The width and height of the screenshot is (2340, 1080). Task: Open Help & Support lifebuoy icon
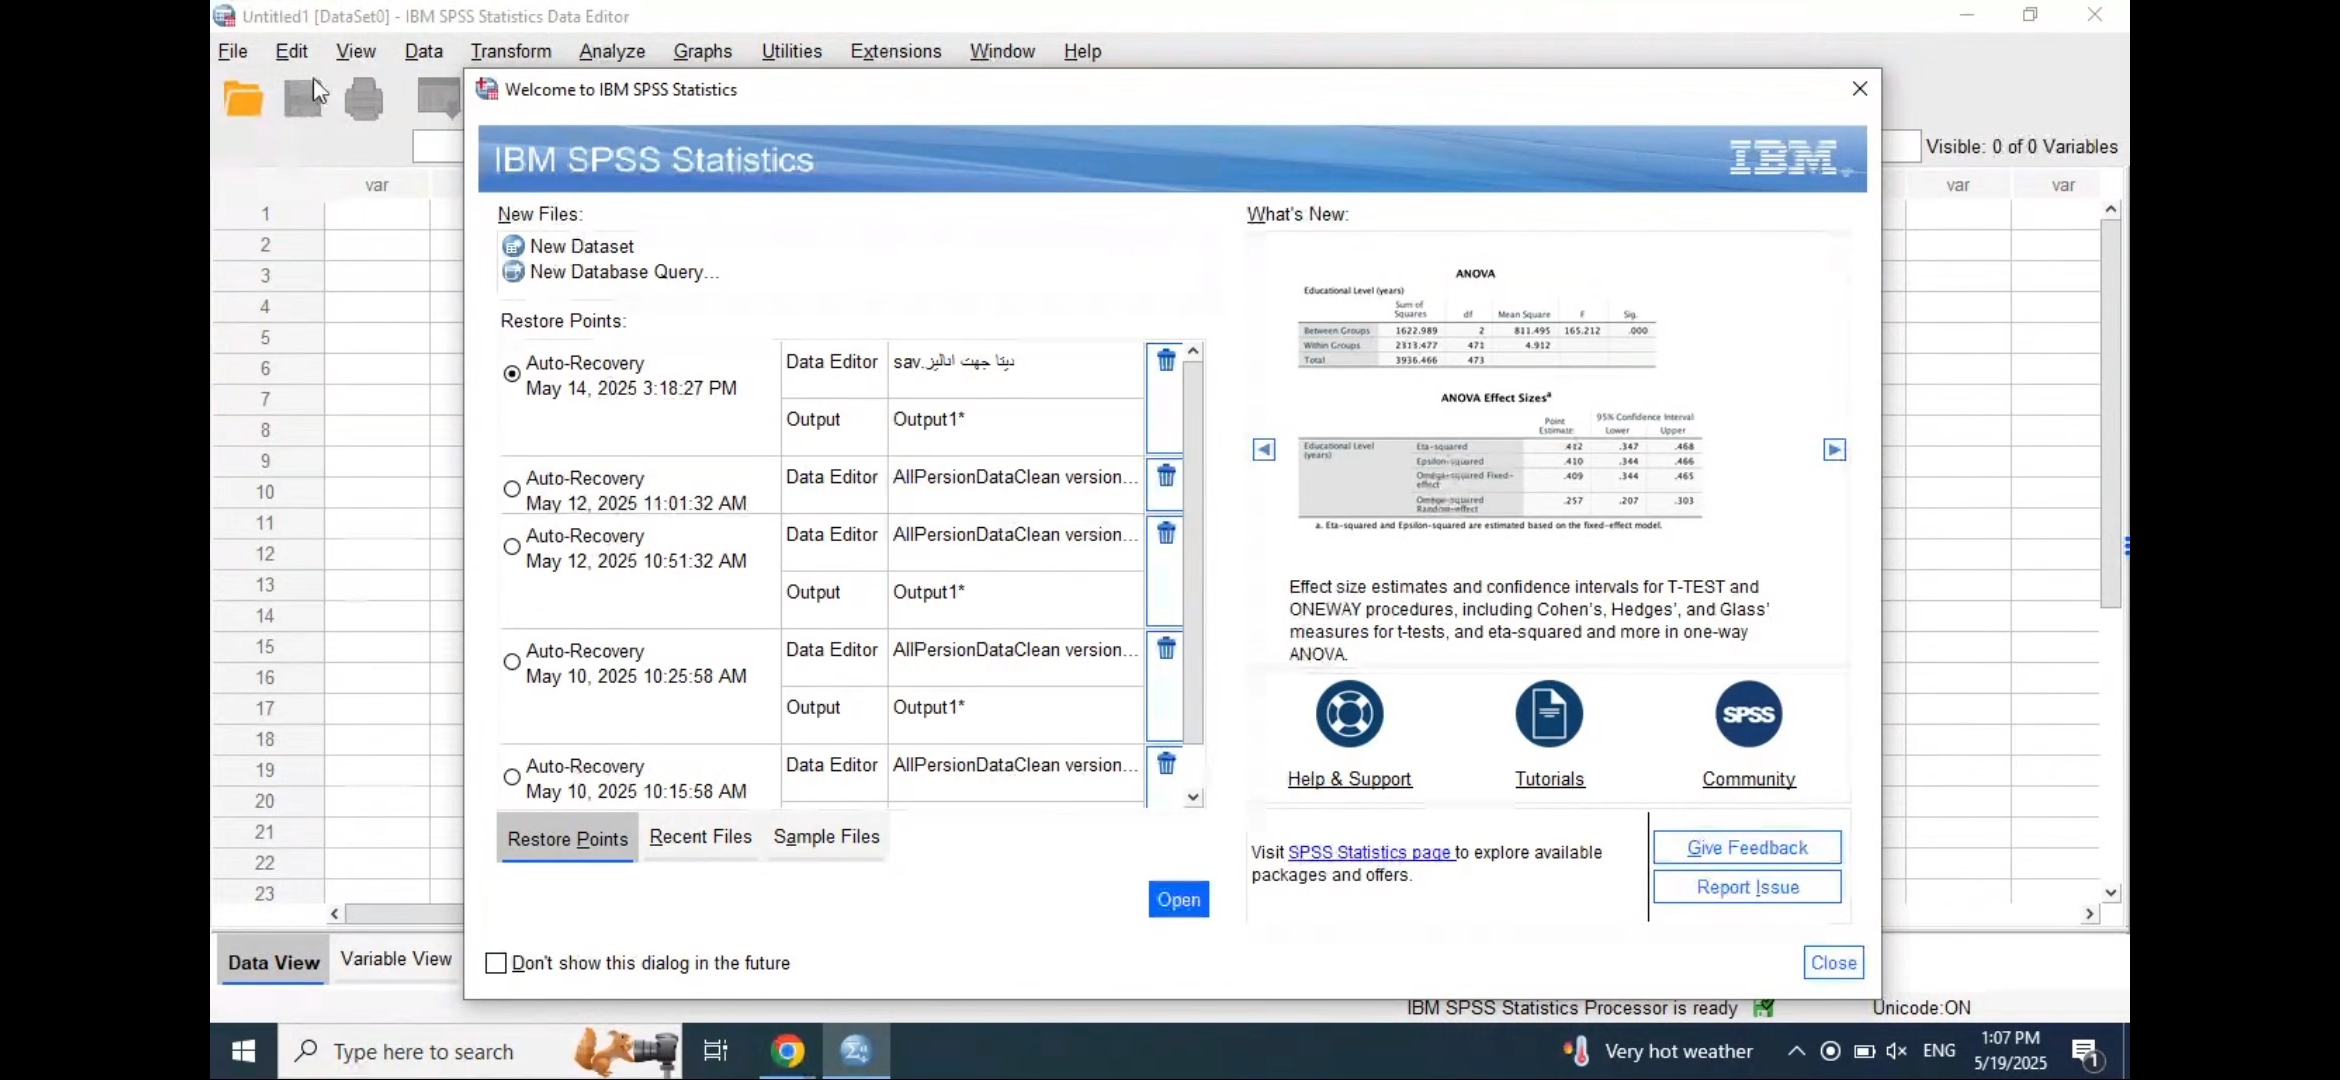tap(1349, 714)
